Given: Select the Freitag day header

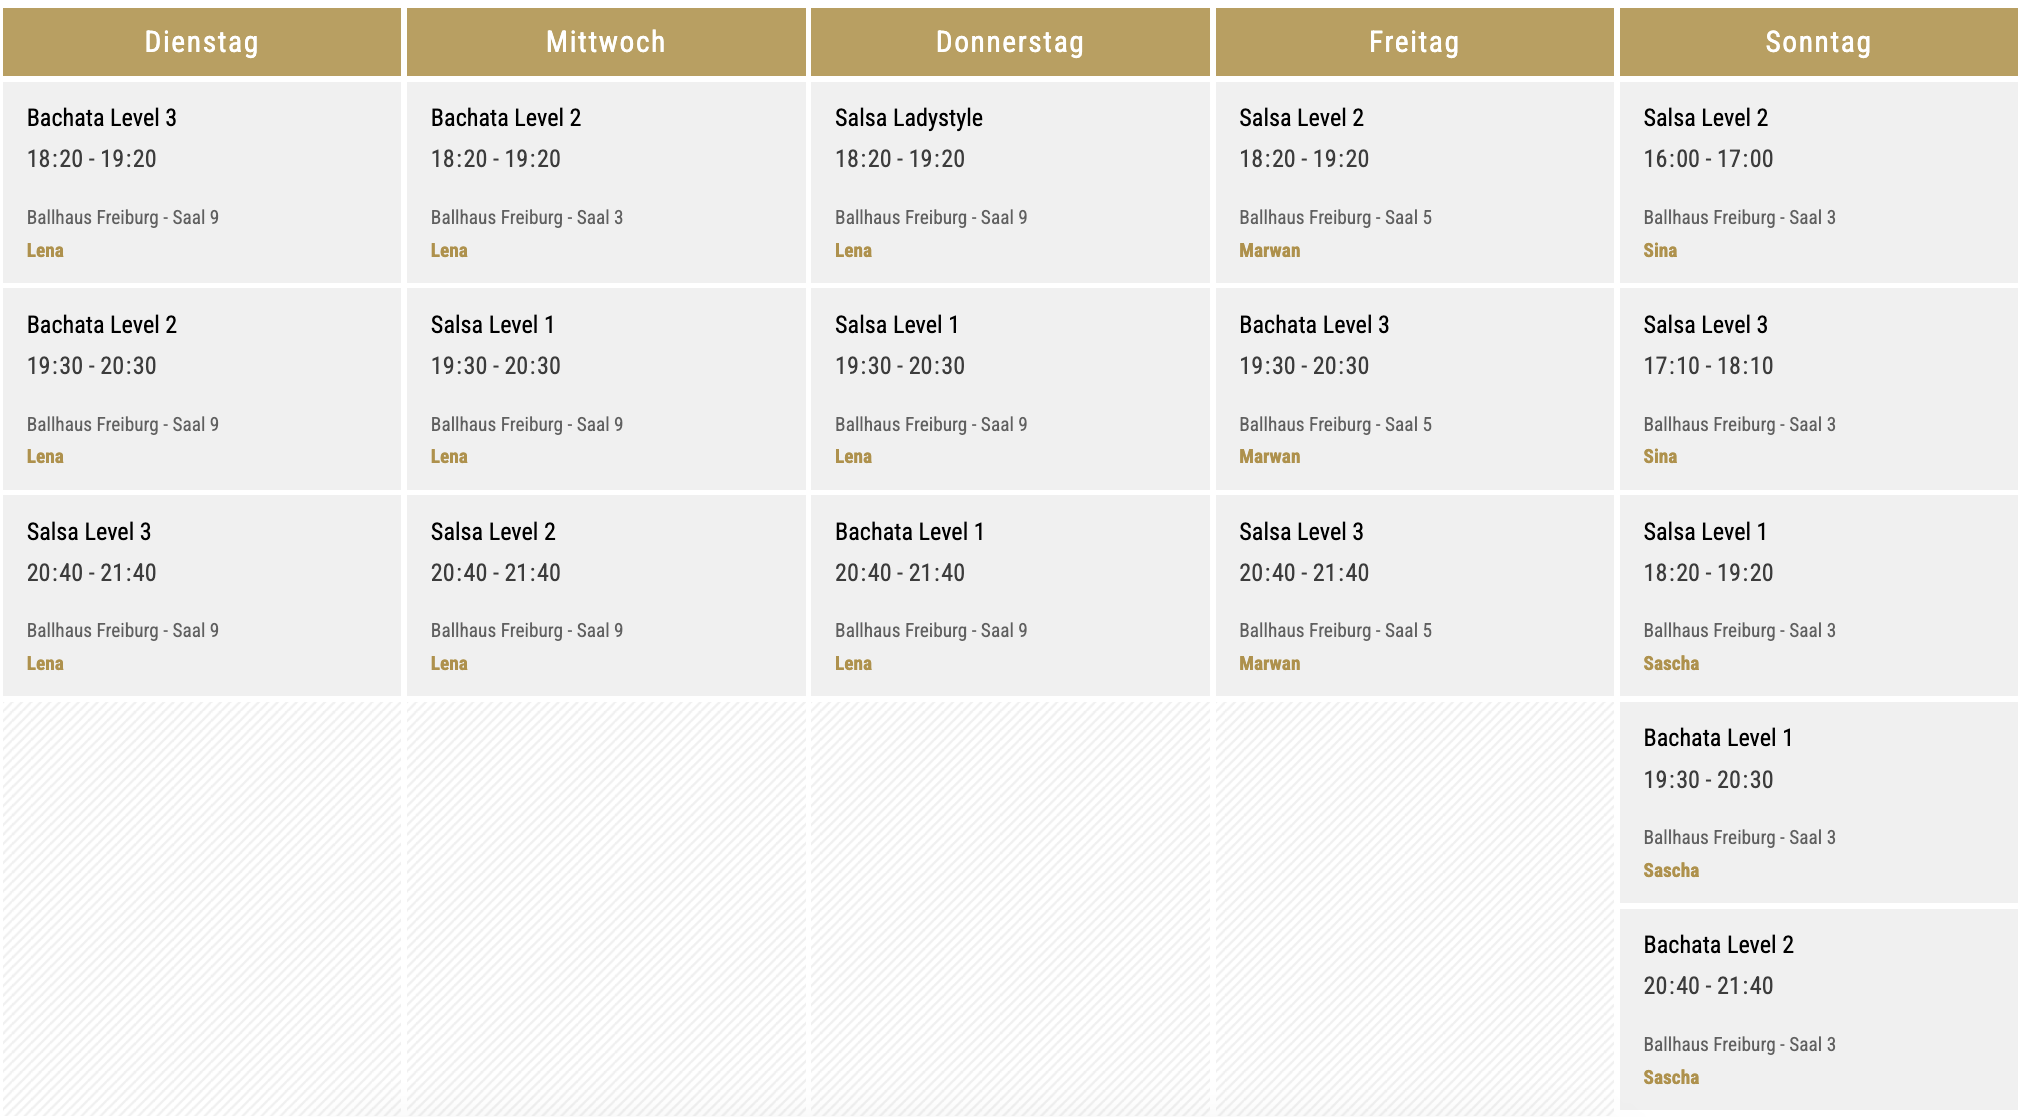Looking at the screenshot, I should (1413, 42).
